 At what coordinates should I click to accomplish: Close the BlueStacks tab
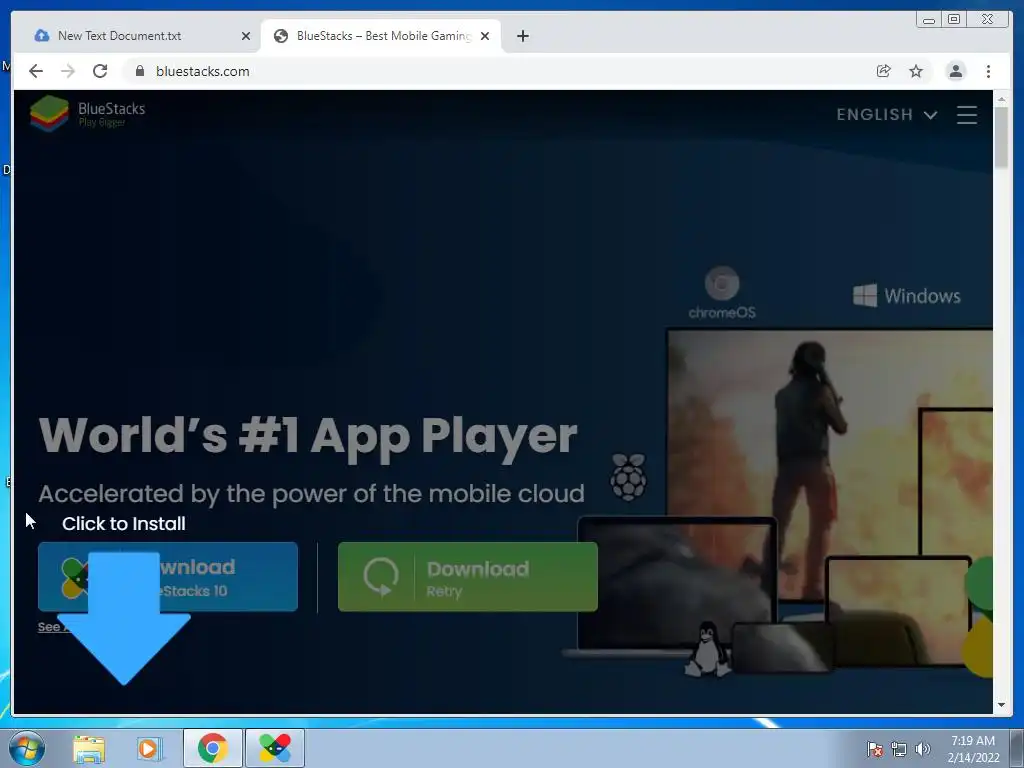pos(485,36)
